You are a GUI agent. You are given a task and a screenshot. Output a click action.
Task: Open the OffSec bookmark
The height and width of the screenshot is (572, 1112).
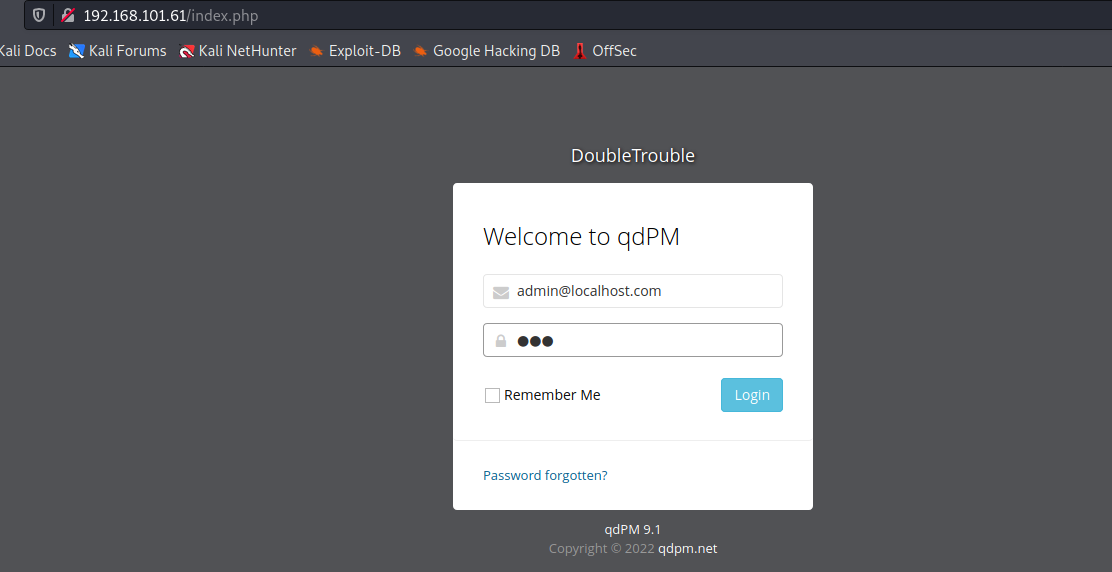coord(605,51)
